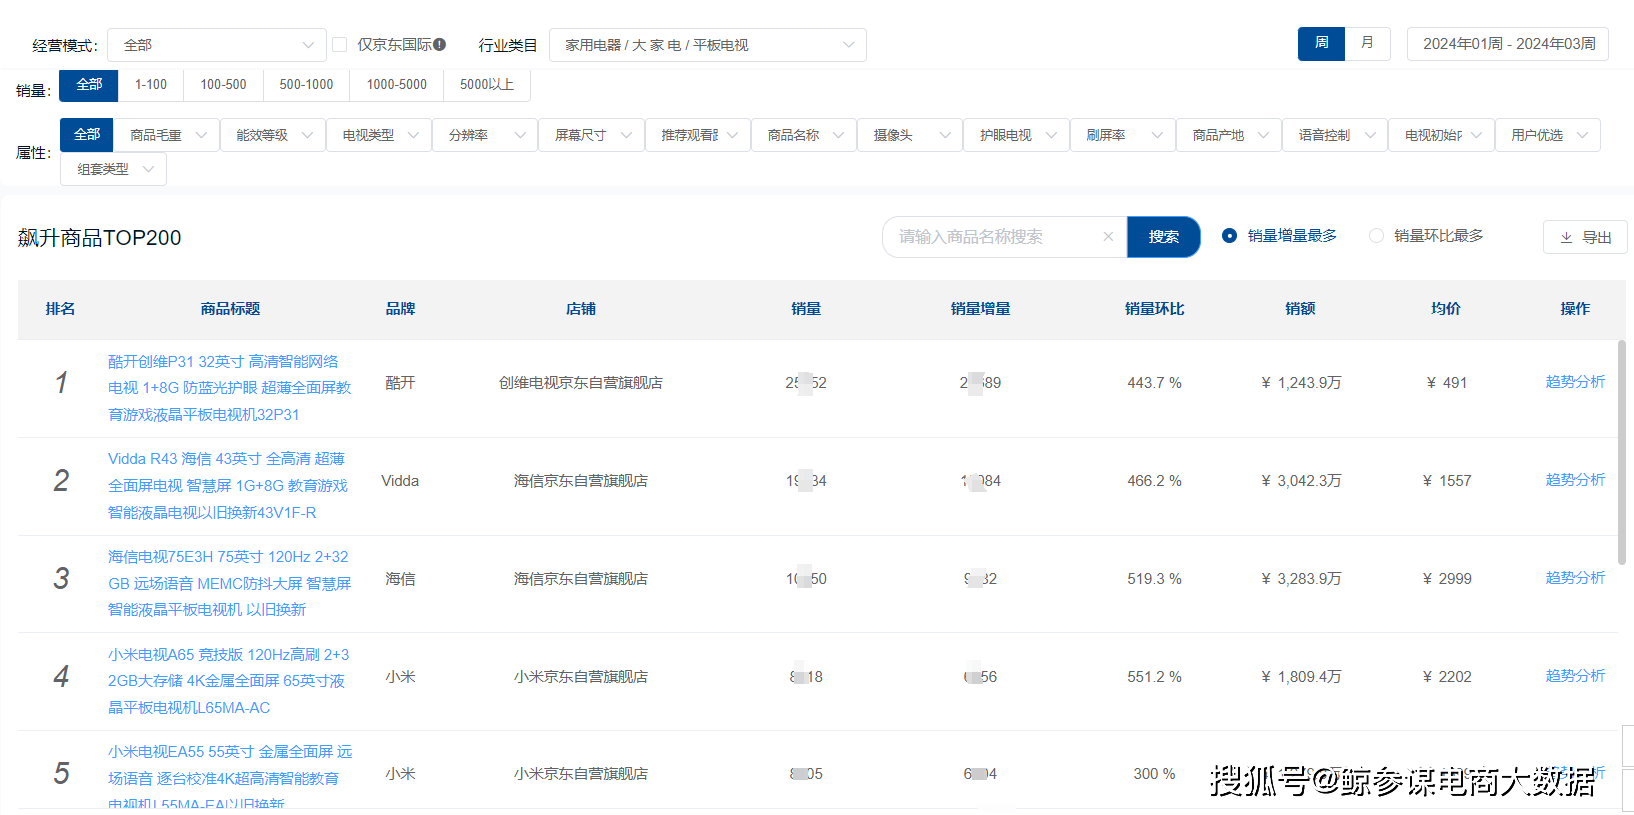Expand the 商品产地 attribute dropdown
Viewport: 1634px width, 815px height.
(1229, 135)
